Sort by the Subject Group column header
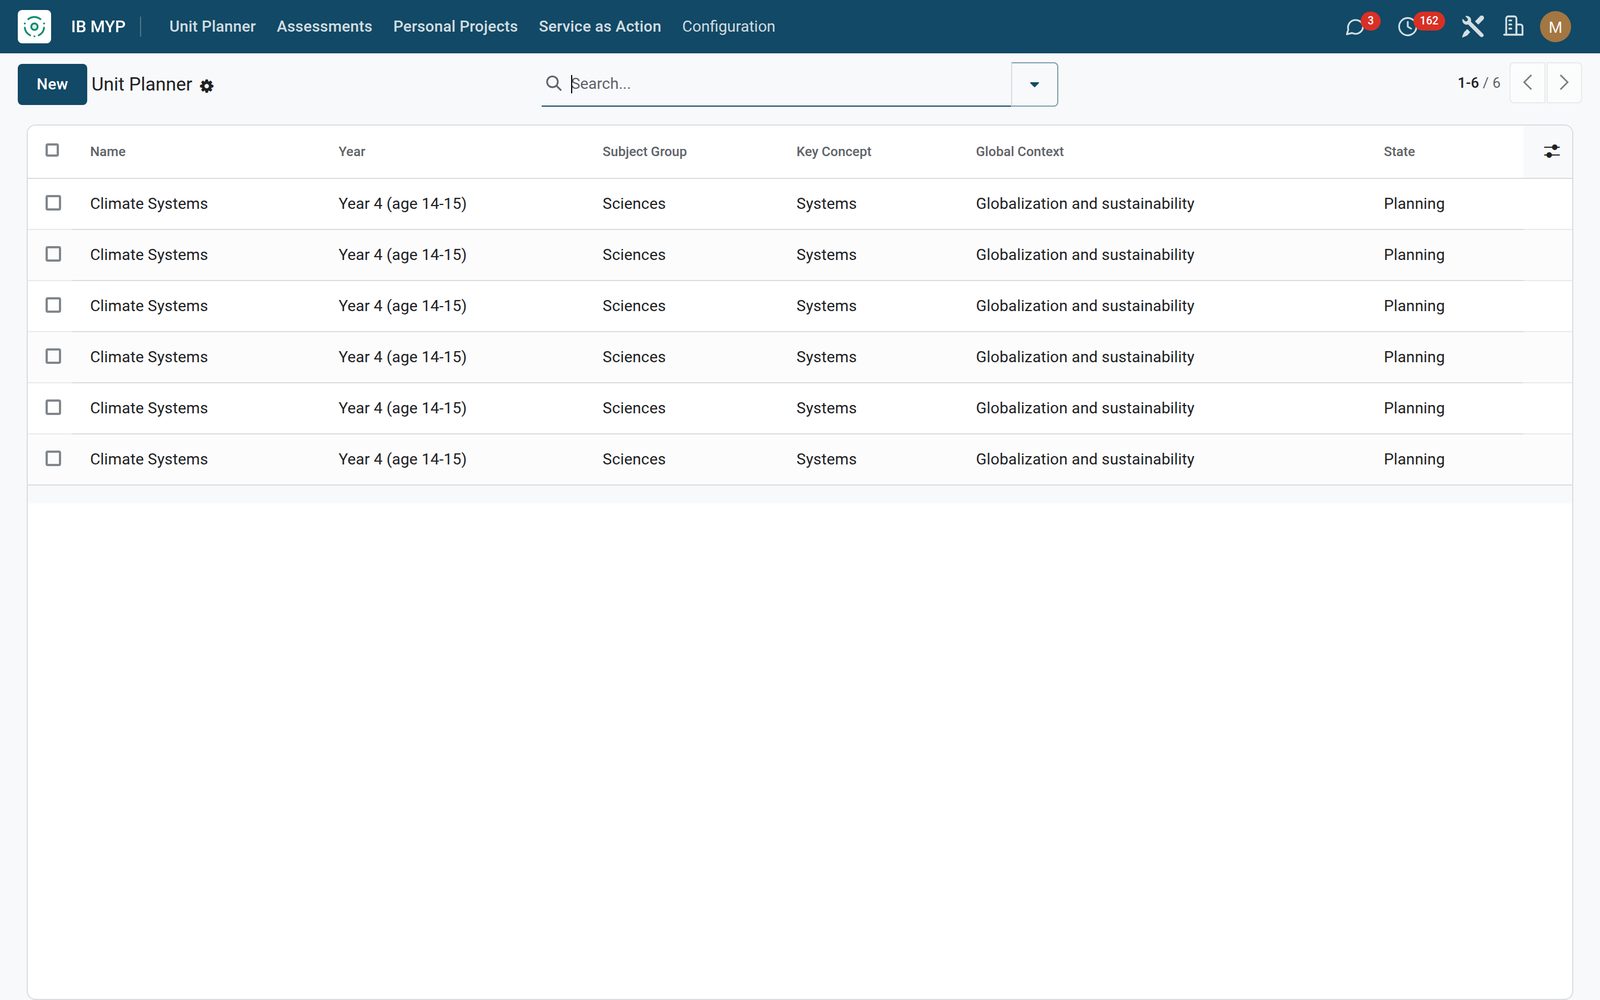This screenshot has width=1600, height=1000. click(644, 152)
